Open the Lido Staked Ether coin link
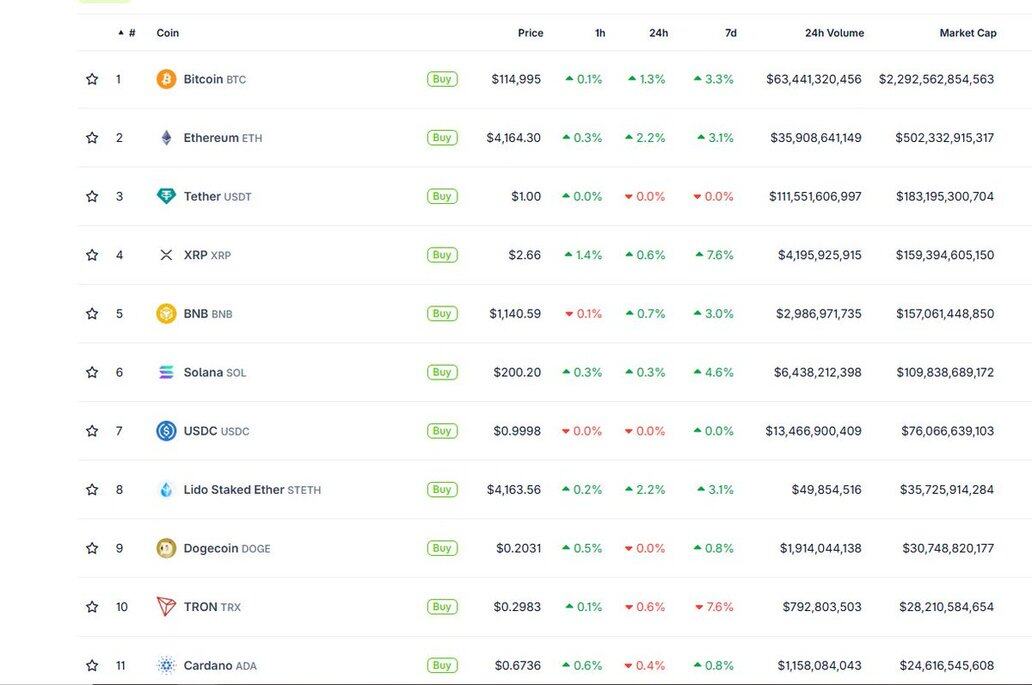Viewport: 1032px width, 685px height. [x=234, y=490]
